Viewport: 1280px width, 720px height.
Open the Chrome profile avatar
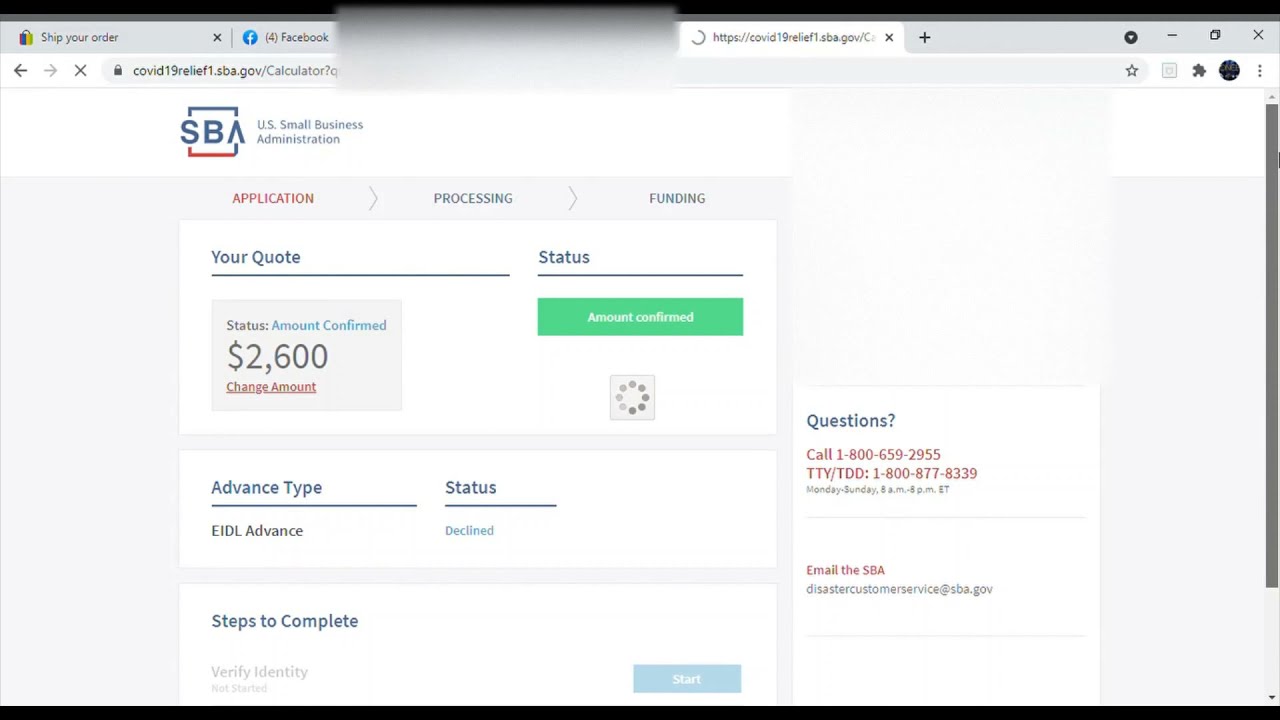click(1229, 70)
